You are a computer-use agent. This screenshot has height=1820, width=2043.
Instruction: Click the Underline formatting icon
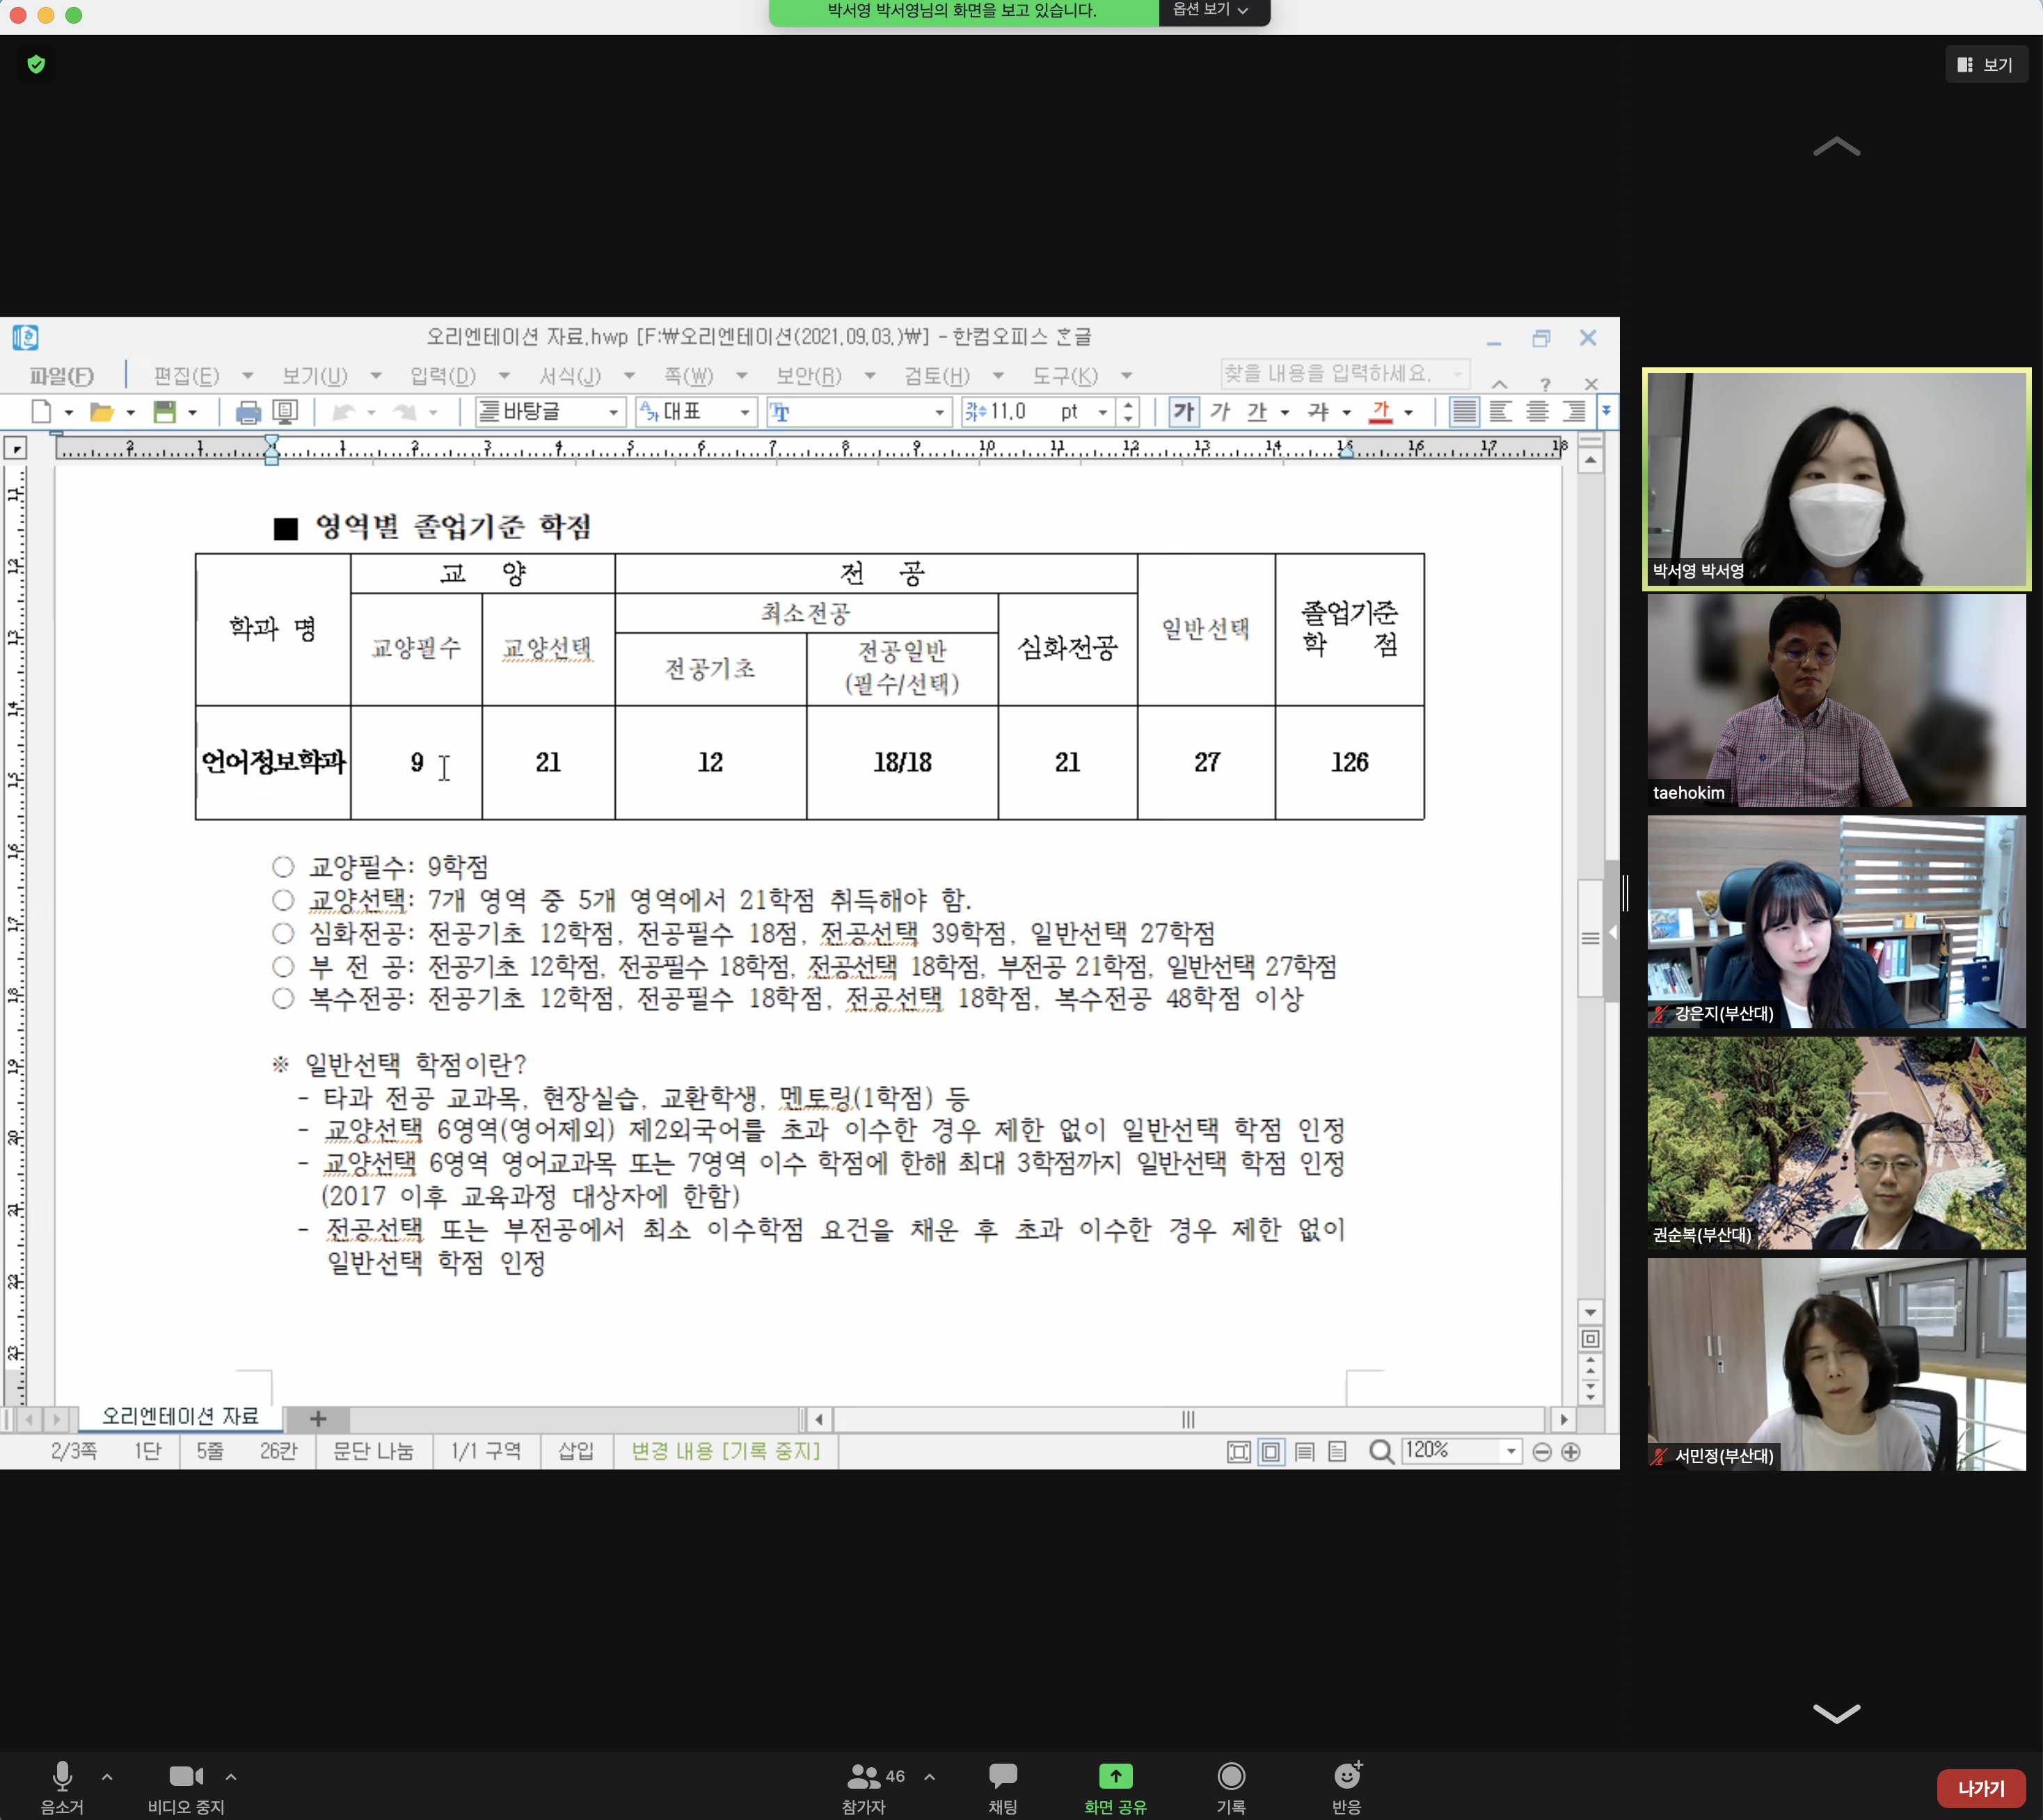[1257, 411]
